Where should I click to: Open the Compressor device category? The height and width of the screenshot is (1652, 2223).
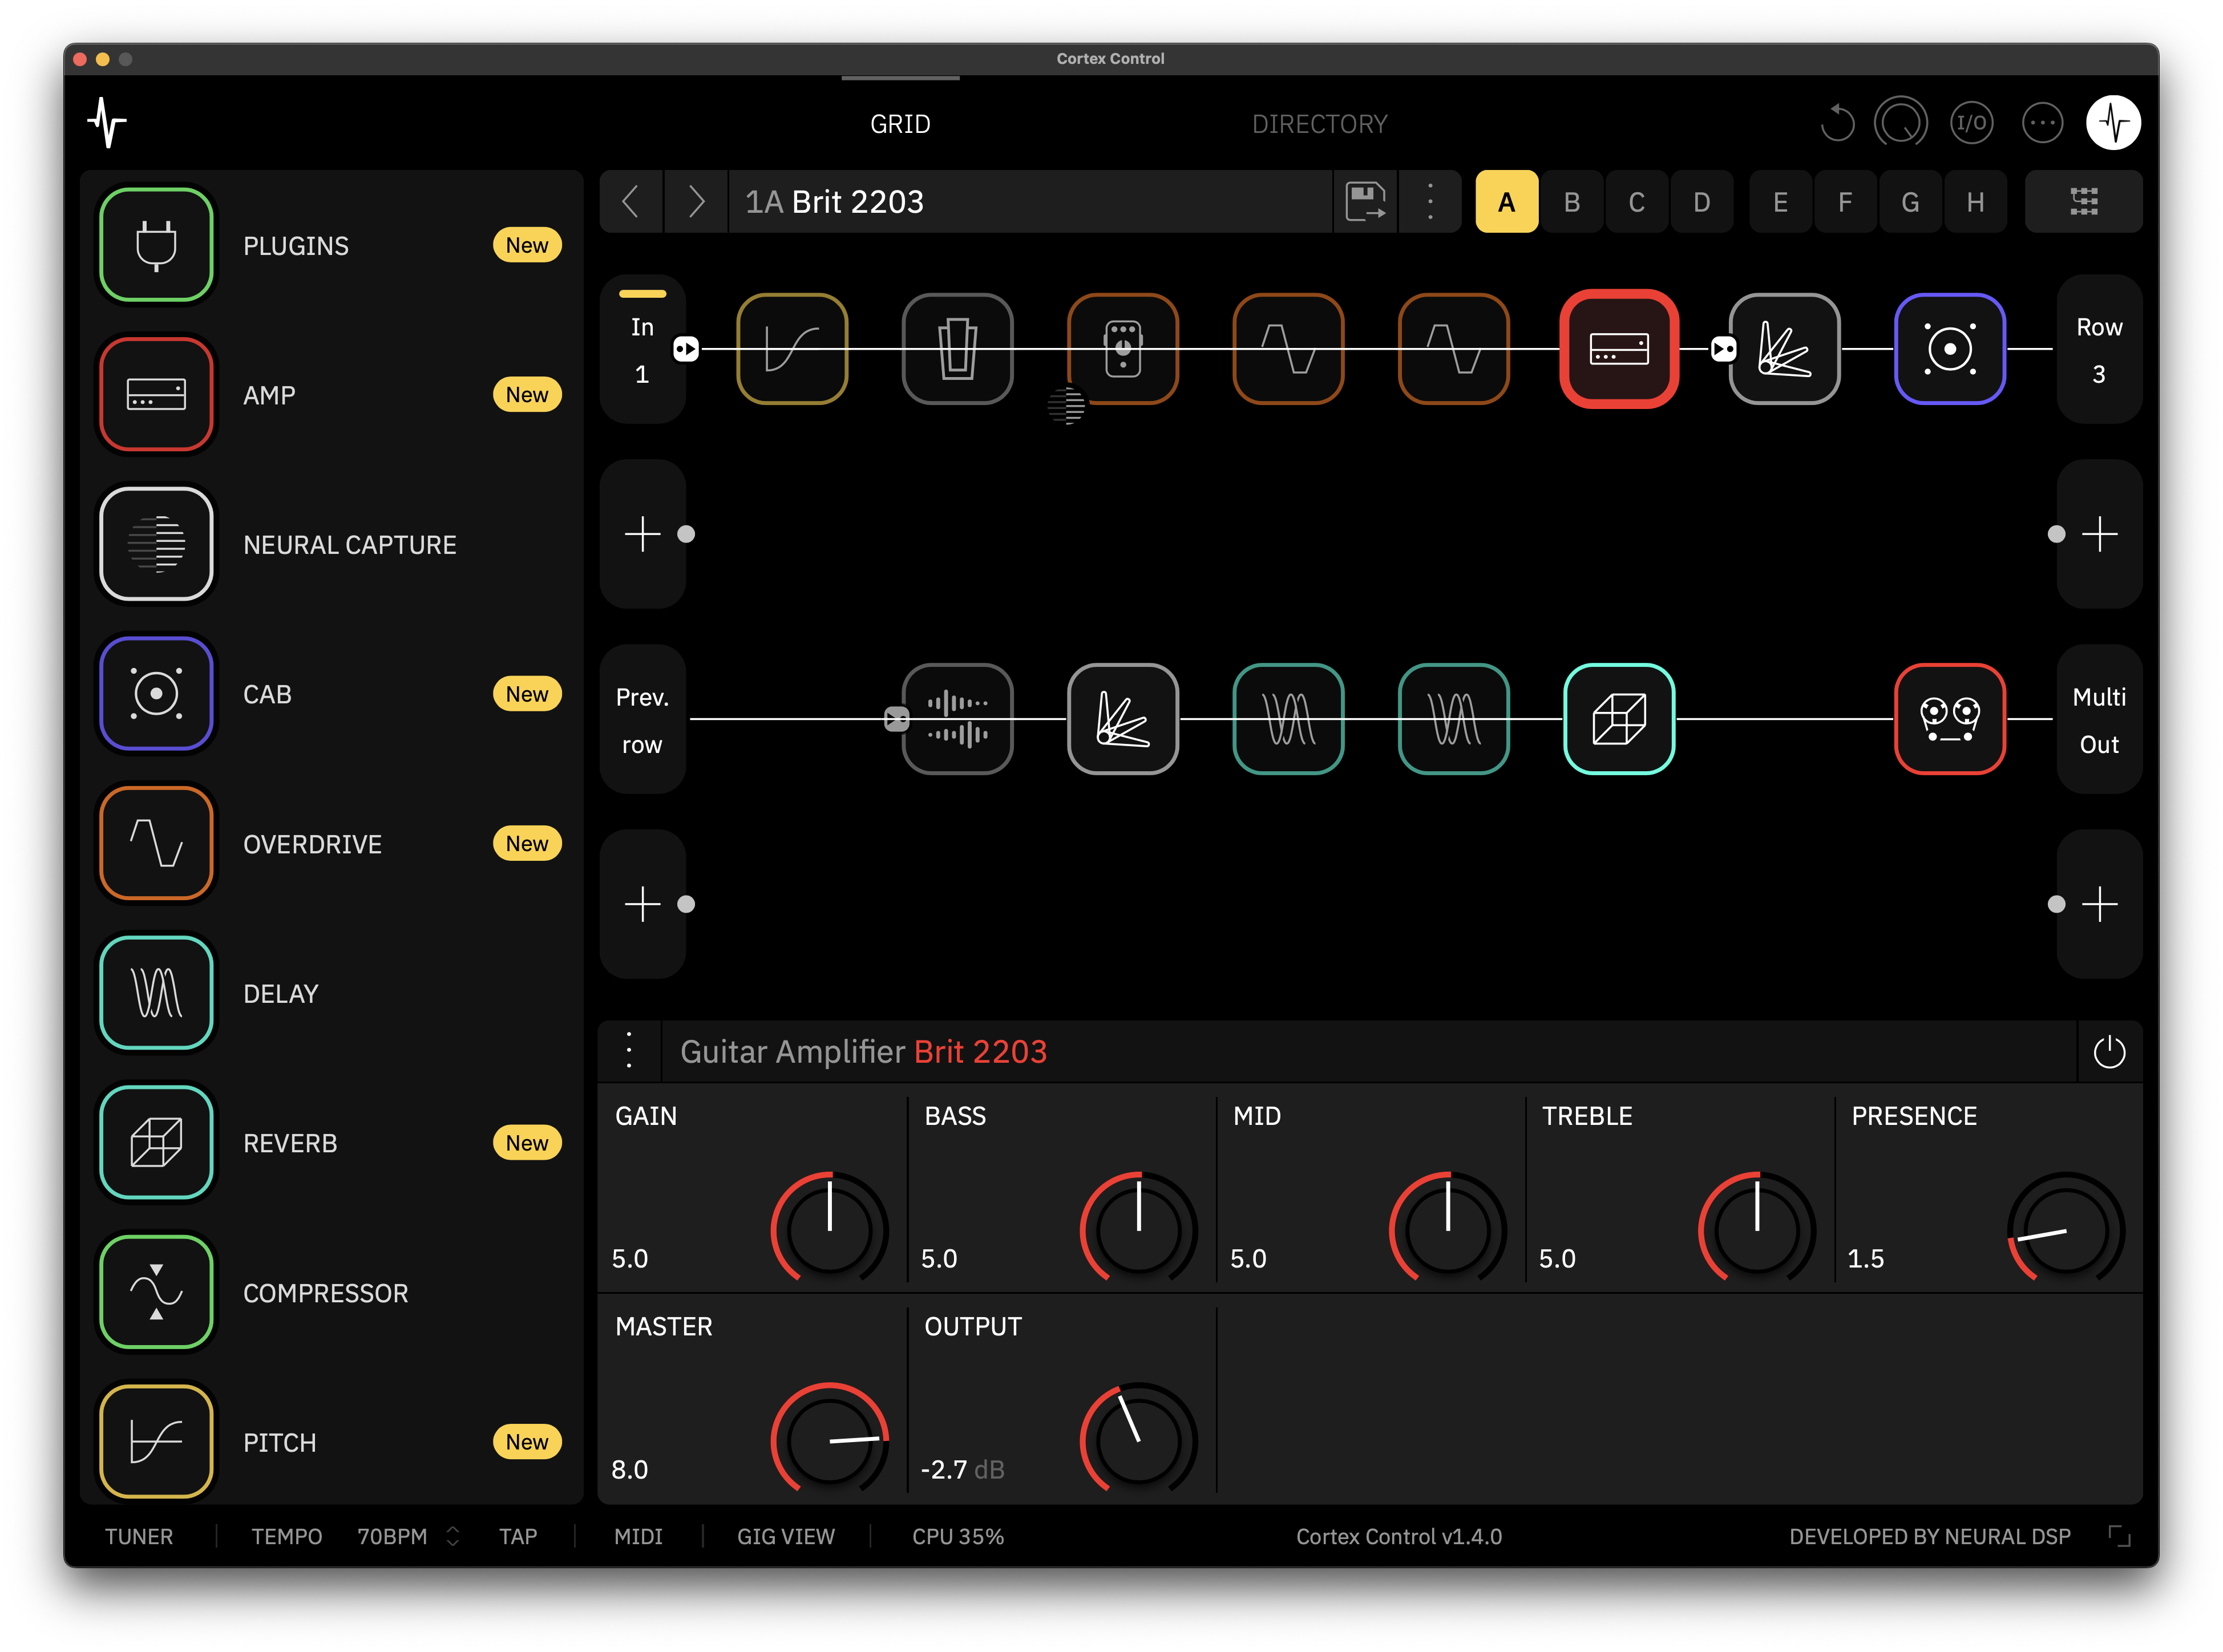[157, 1292]
